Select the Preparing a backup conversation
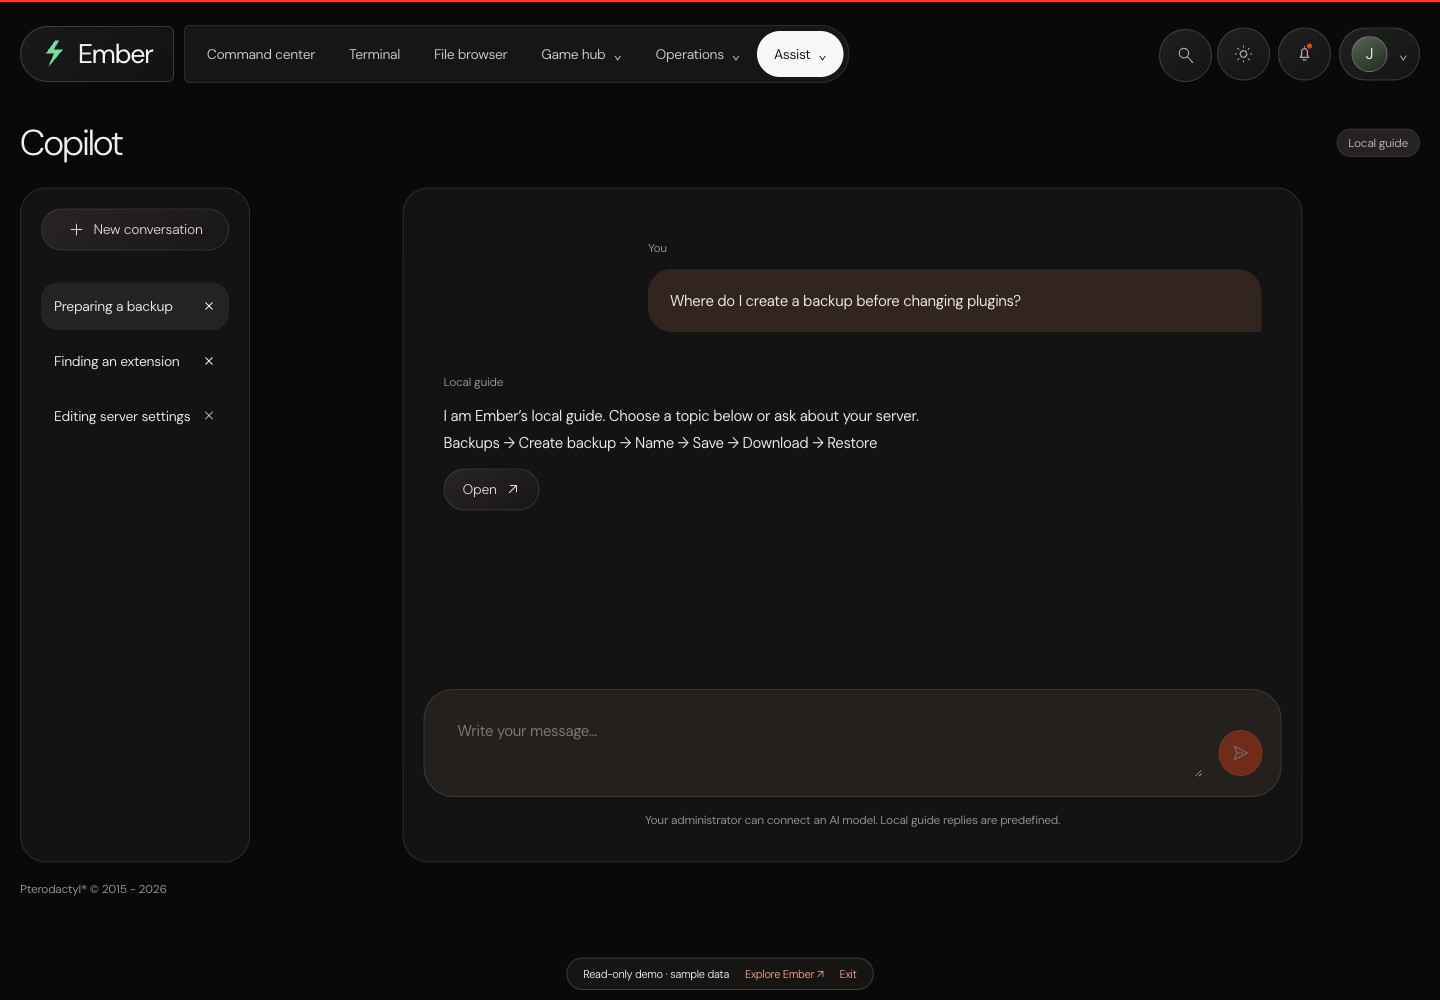Viewport: 1440px width, 1000px height. click(113, 306)
